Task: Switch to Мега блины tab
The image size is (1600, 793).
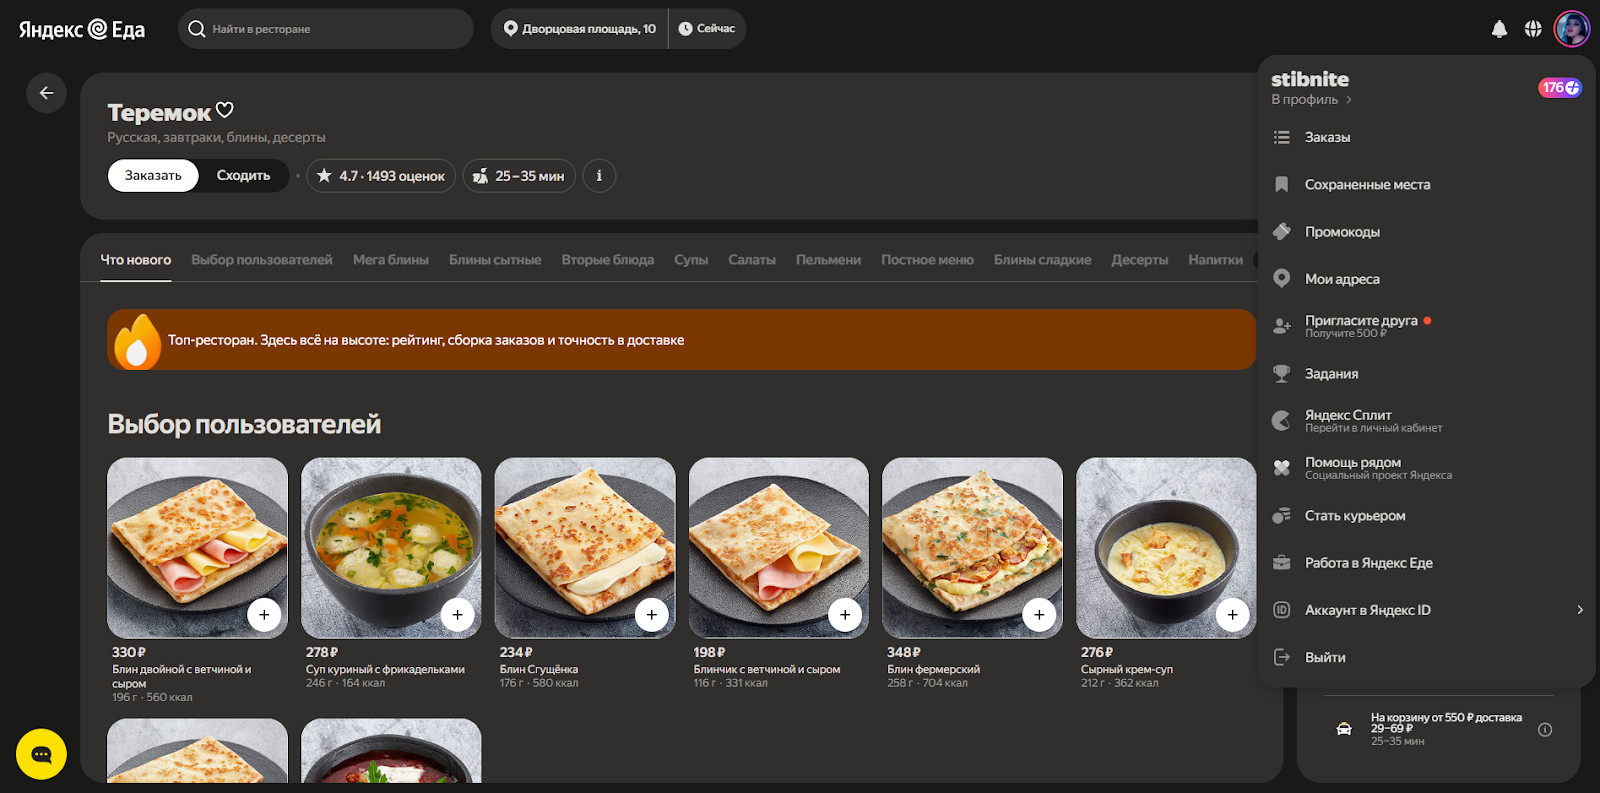Action: [391, 260]
